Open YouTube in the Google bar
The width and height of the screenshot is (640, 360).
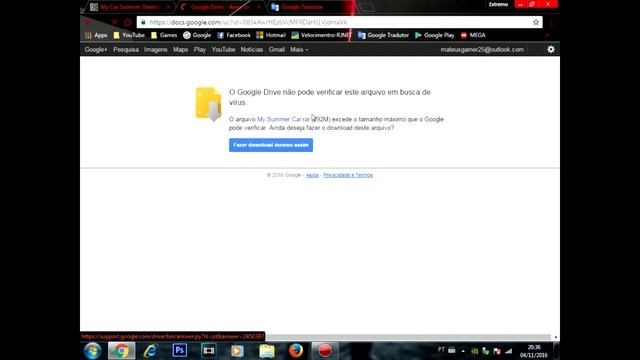pos(223,49)
